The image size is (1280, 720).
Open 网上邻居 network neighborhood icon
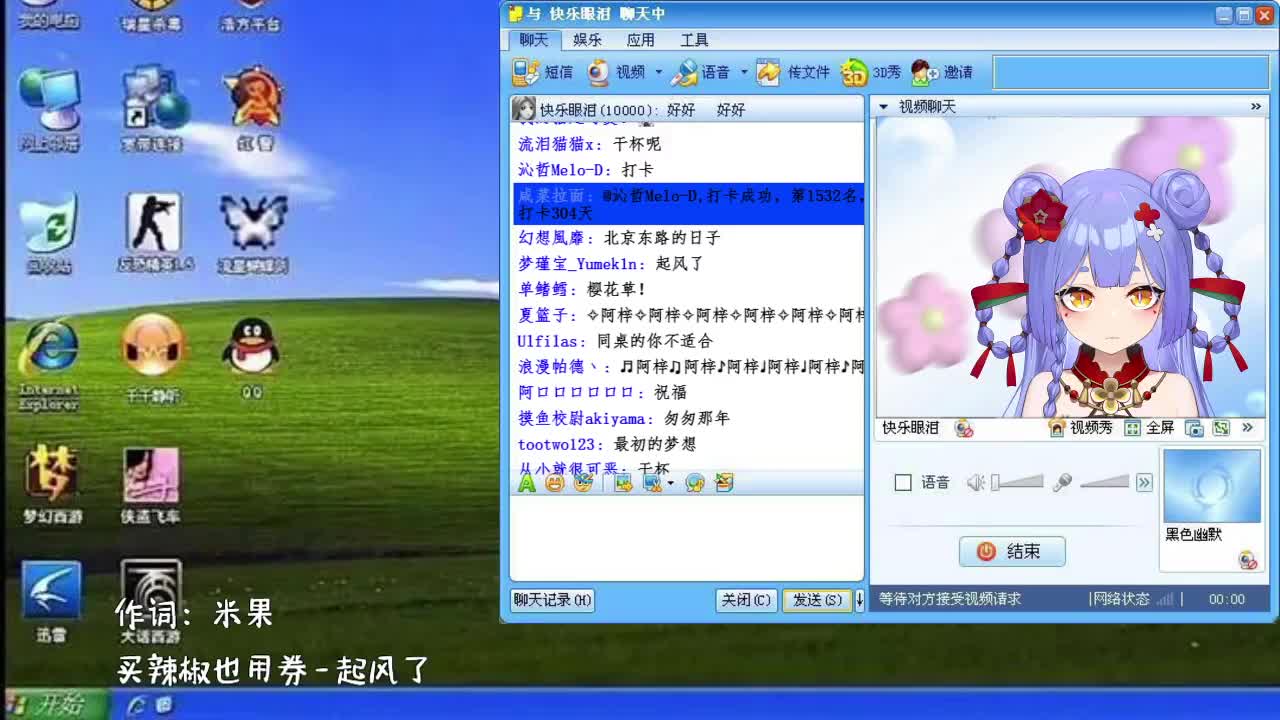(x=49, y=110)
